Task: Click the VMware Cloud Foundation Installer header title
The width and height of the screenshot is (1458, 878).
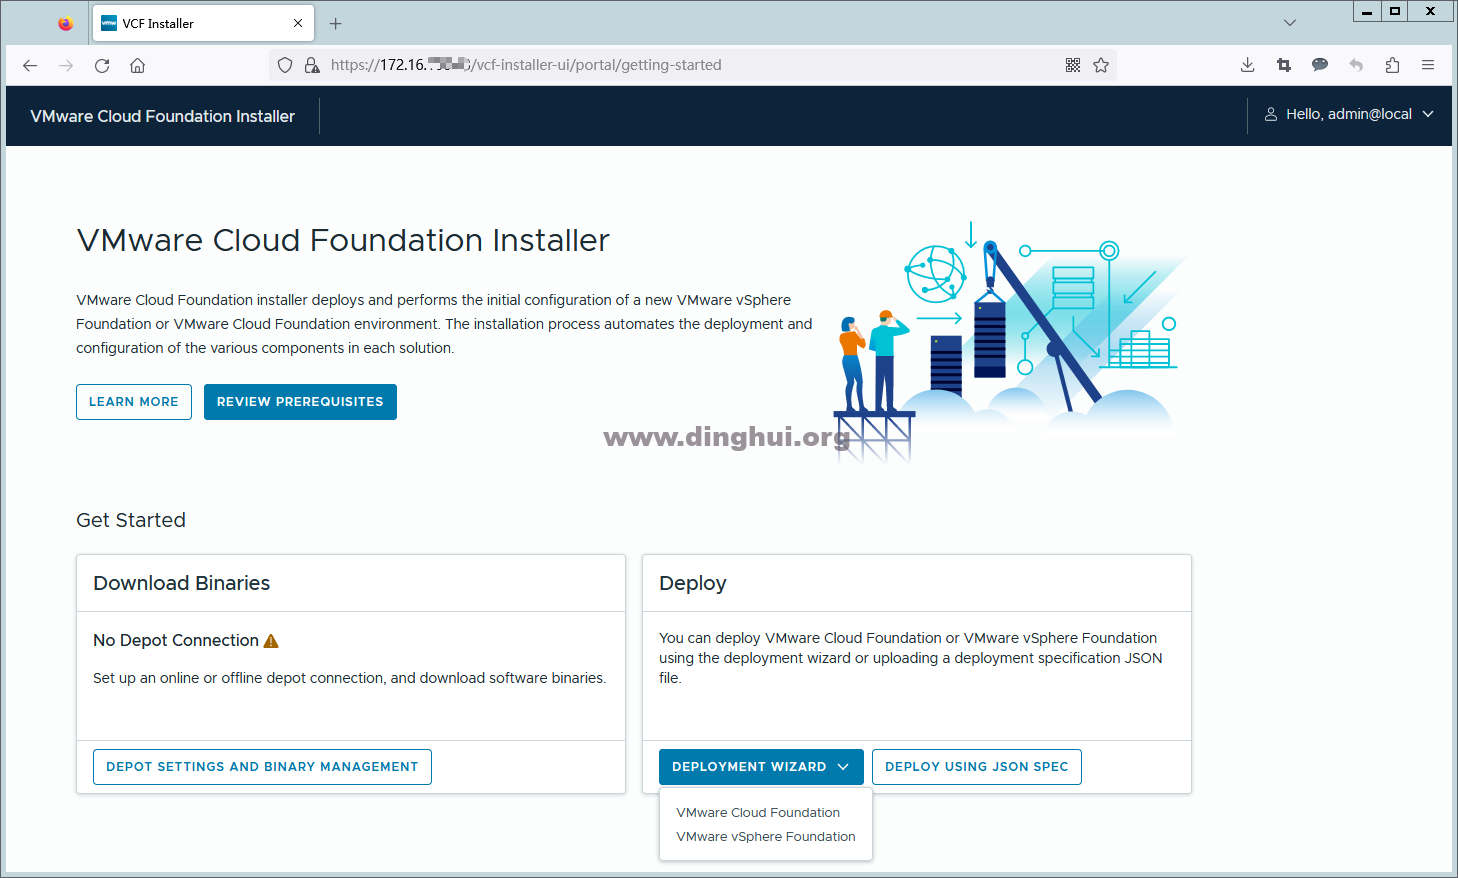Action: coord(162,116)
